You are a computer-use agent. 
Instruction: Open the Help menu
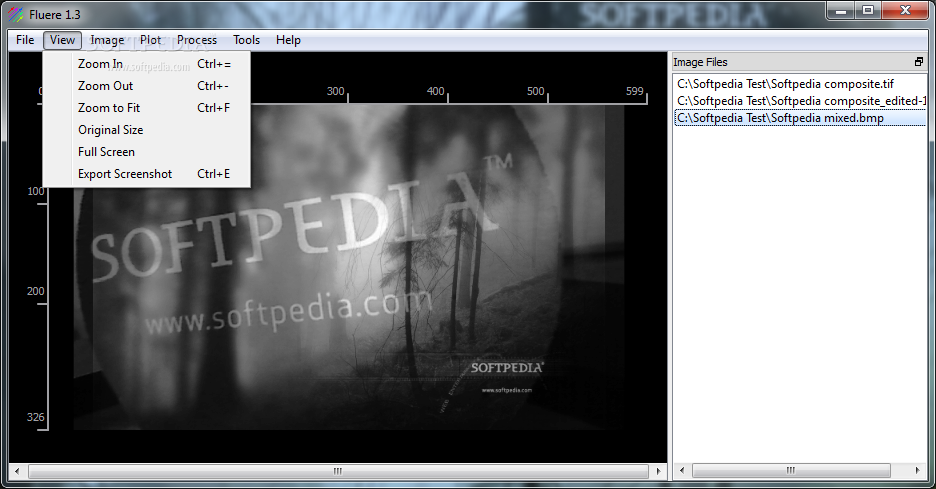click(x=288, y=40)
